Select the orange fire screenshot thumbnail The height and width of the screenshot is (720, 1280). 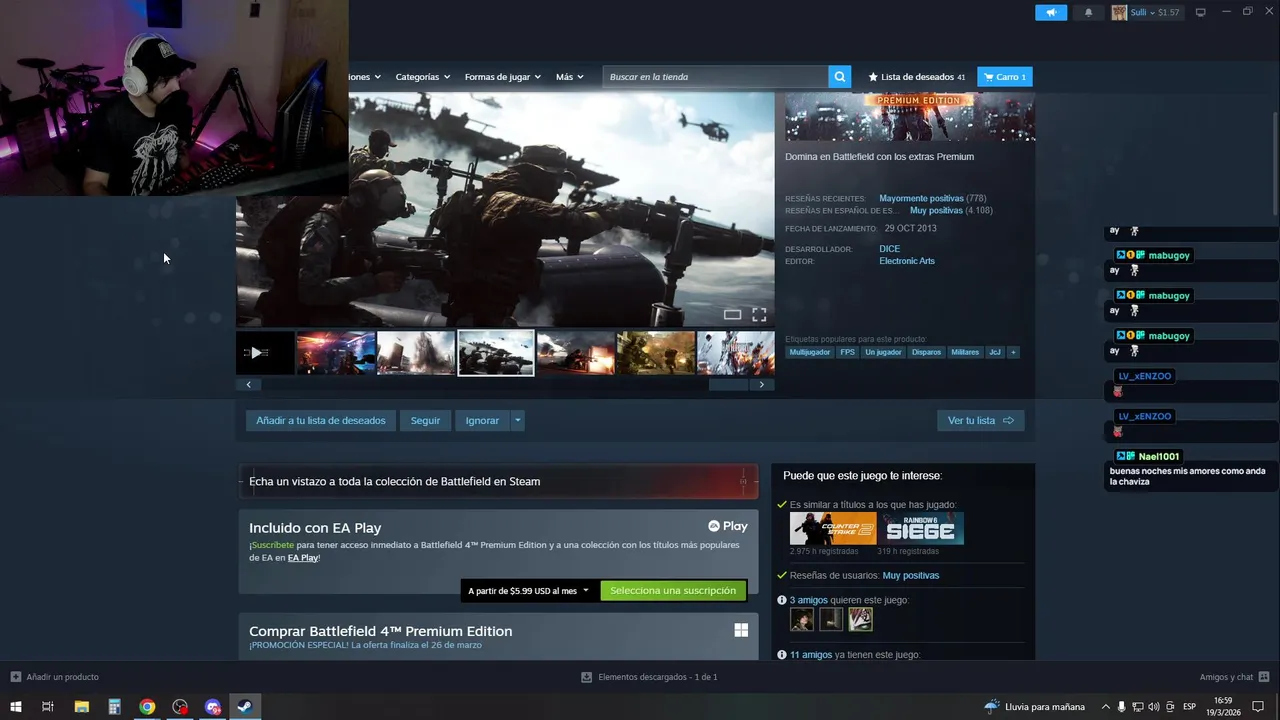576,353
